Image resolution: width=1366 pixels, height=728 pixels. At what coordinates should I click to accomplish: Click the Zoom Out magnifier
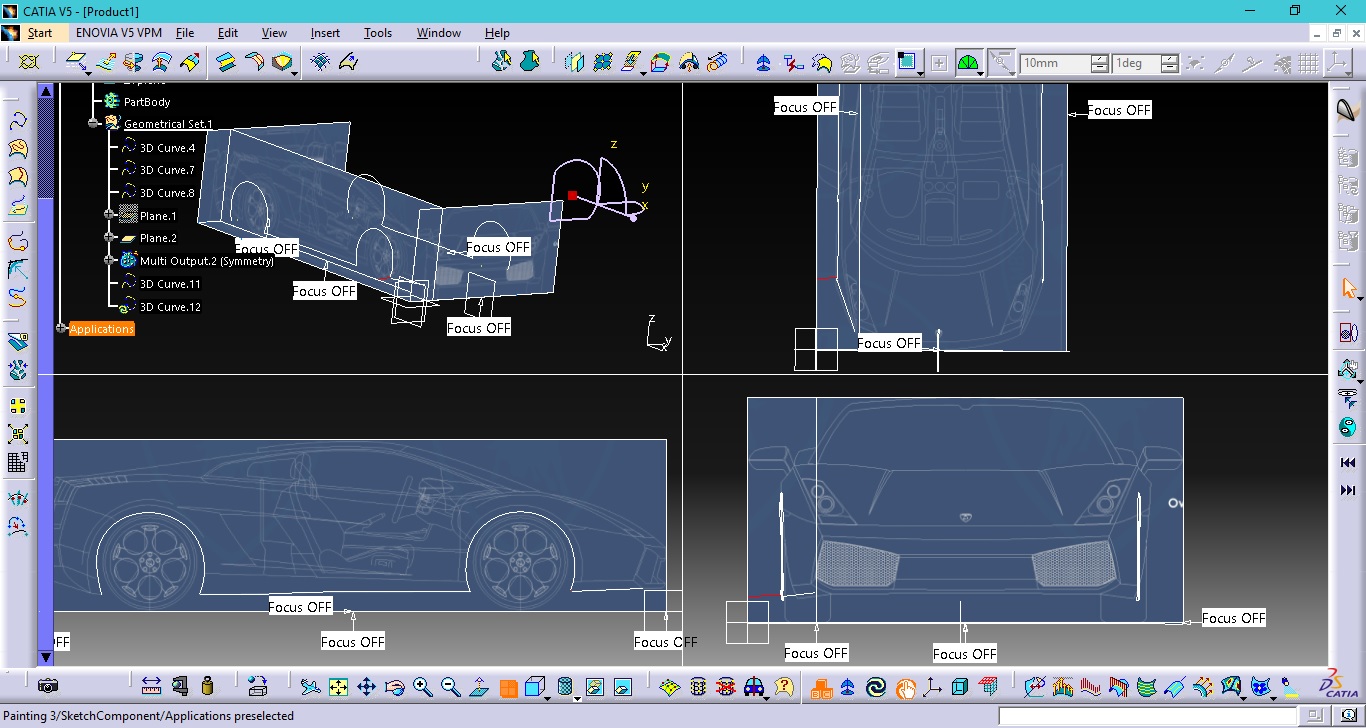[450, 687]
